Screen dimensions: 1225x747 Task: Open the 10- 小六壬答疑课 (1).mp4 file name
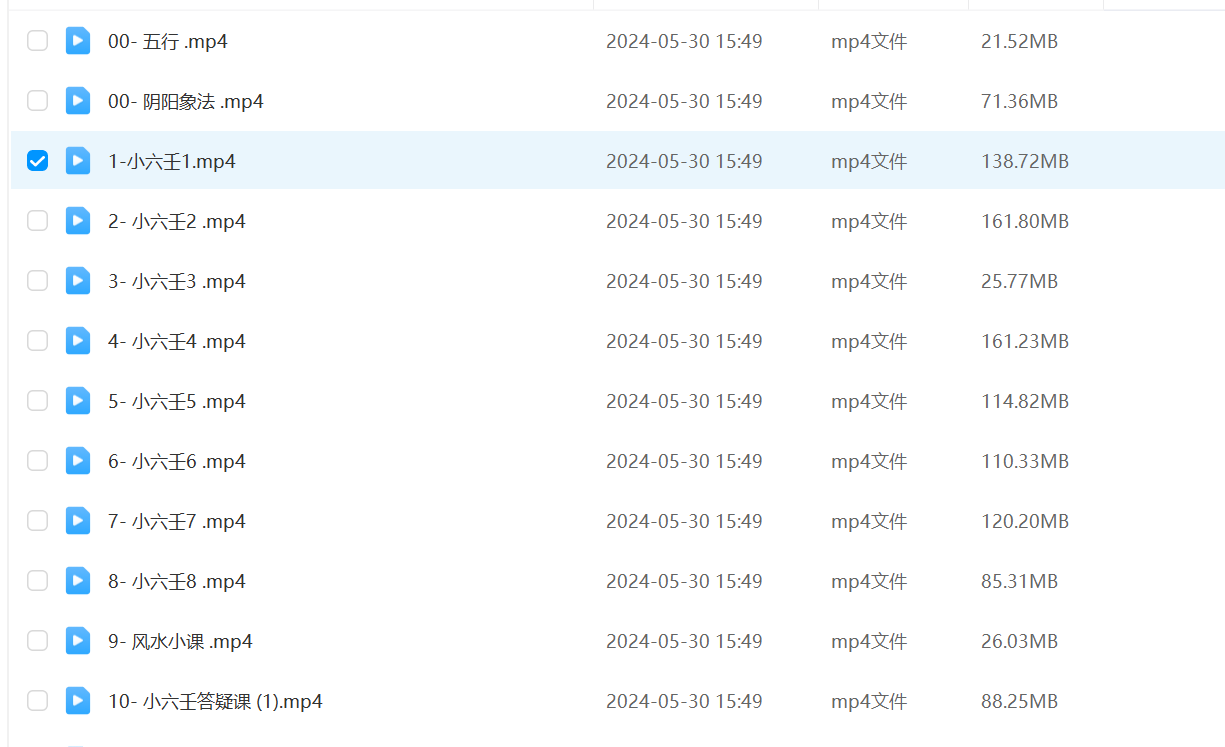215,701
